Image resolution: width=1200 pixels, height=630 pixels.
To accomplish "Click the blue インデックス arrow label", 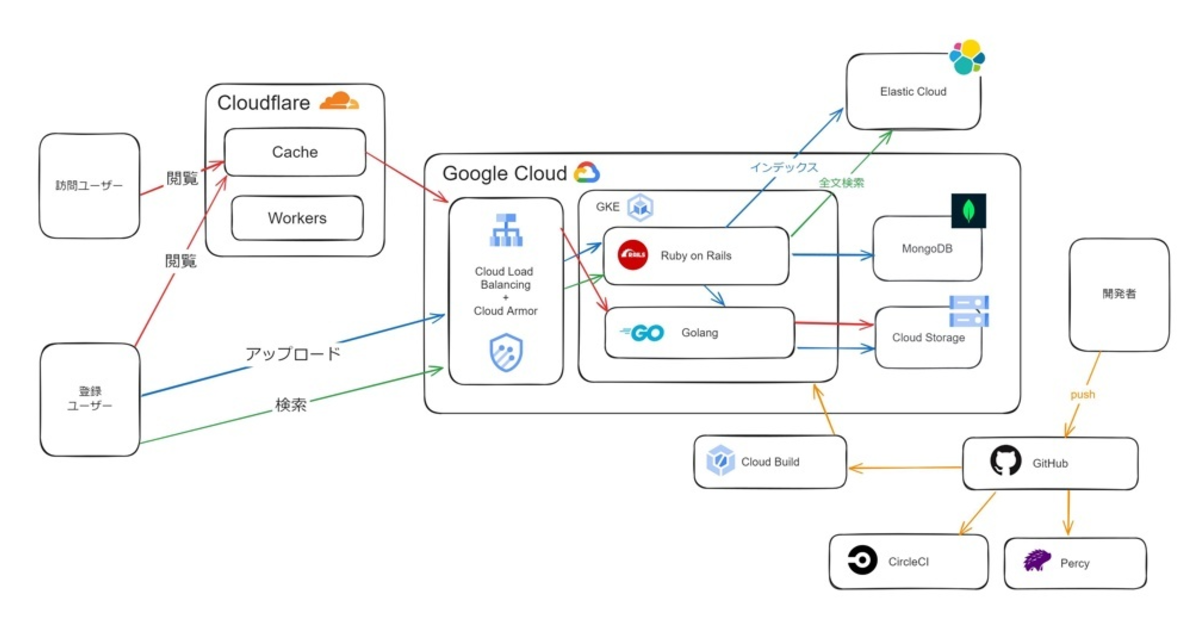I will tap(784, 168).
